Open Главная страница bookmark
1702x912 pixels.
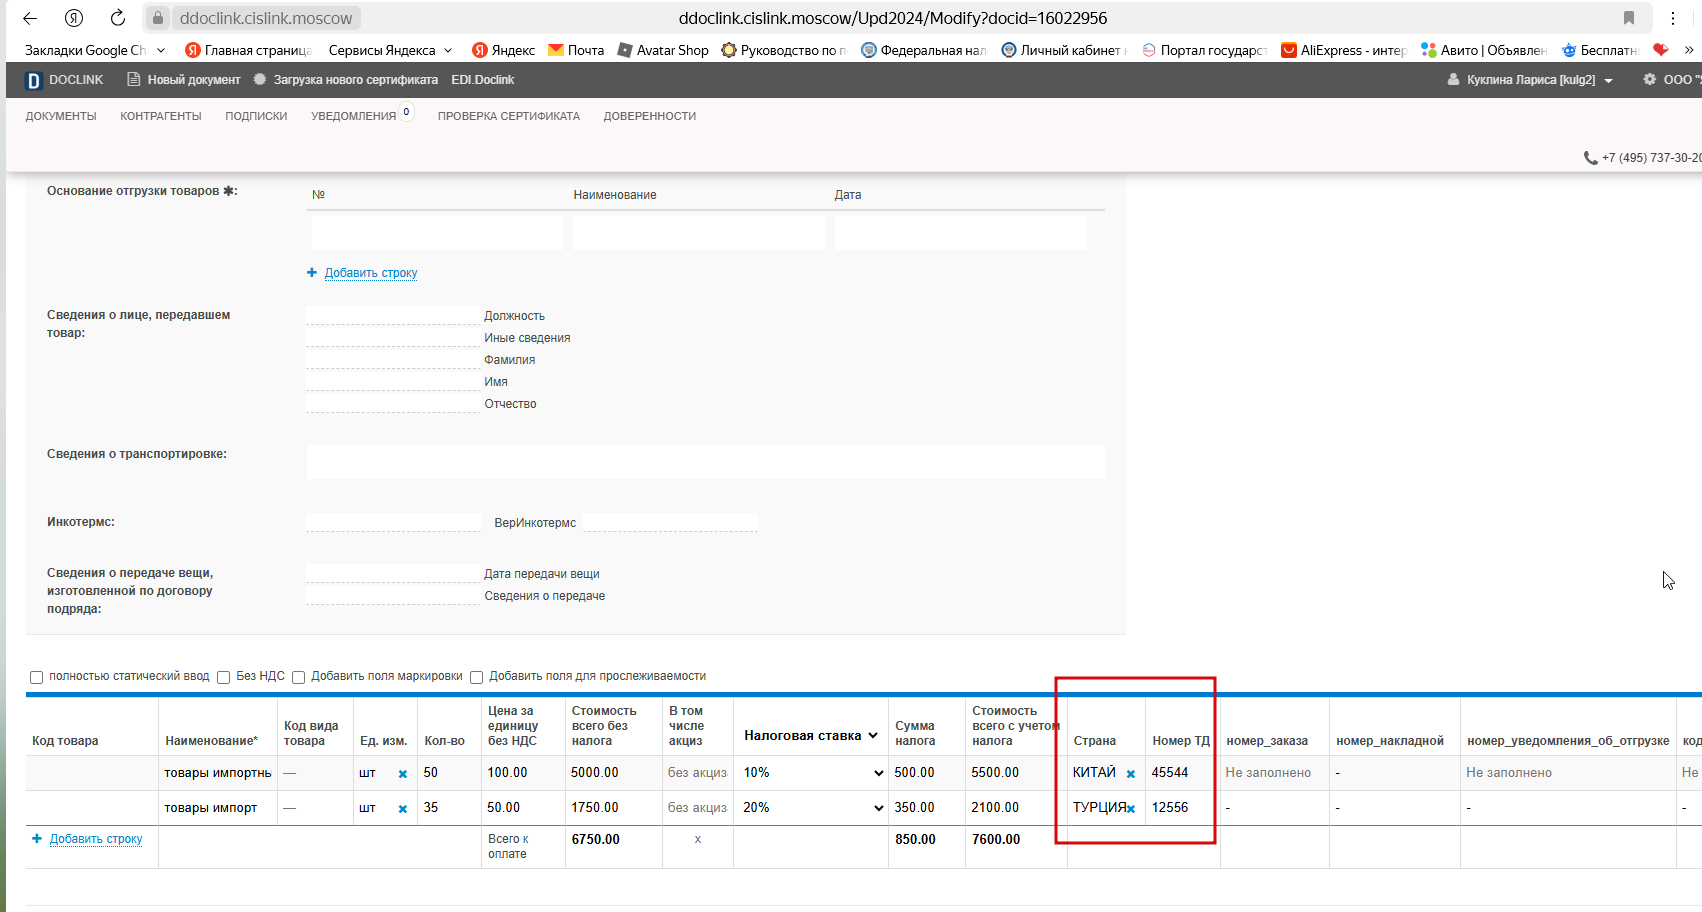pos(248,50)
